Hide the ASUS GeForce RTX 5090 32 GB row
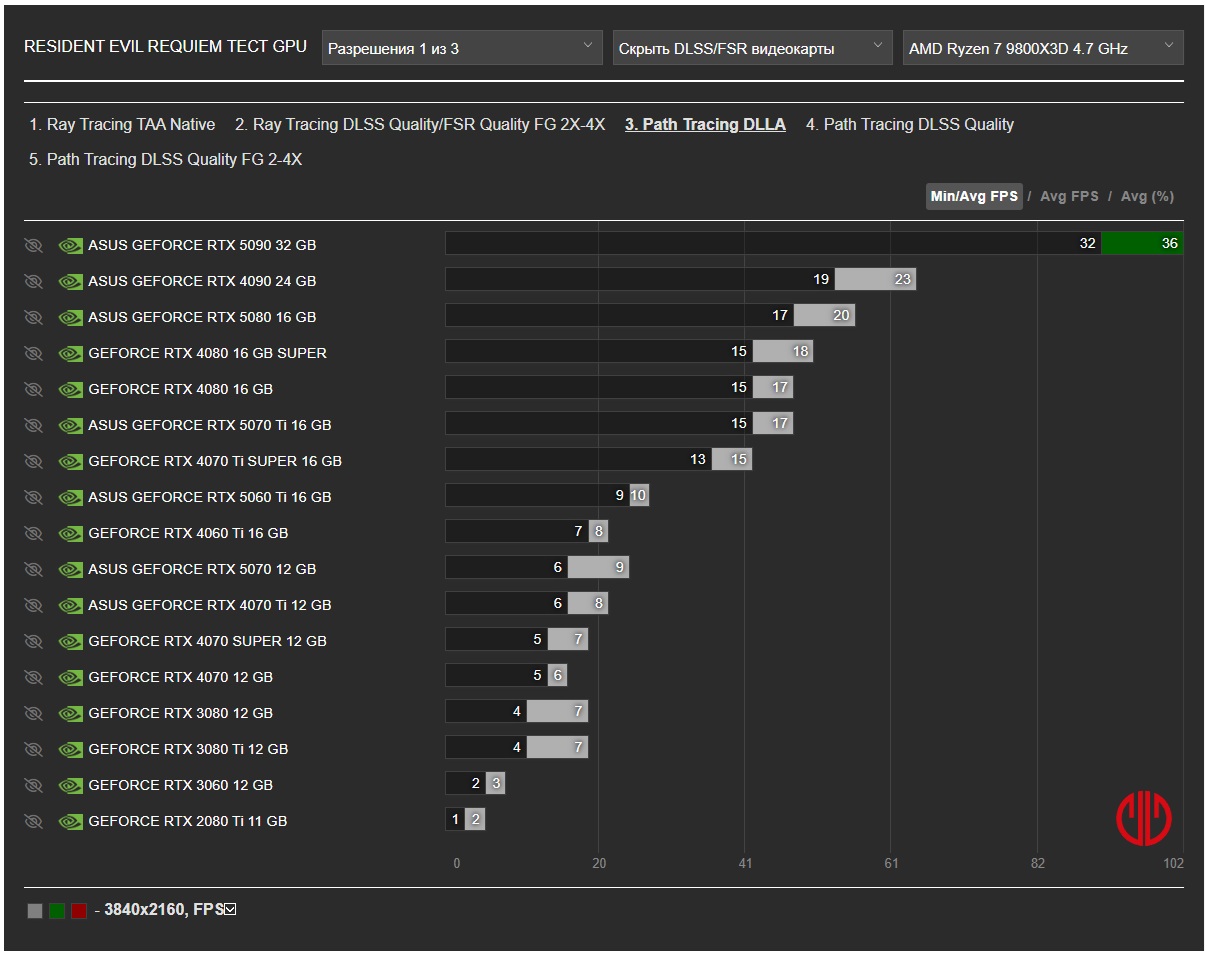 pos(33,245)
